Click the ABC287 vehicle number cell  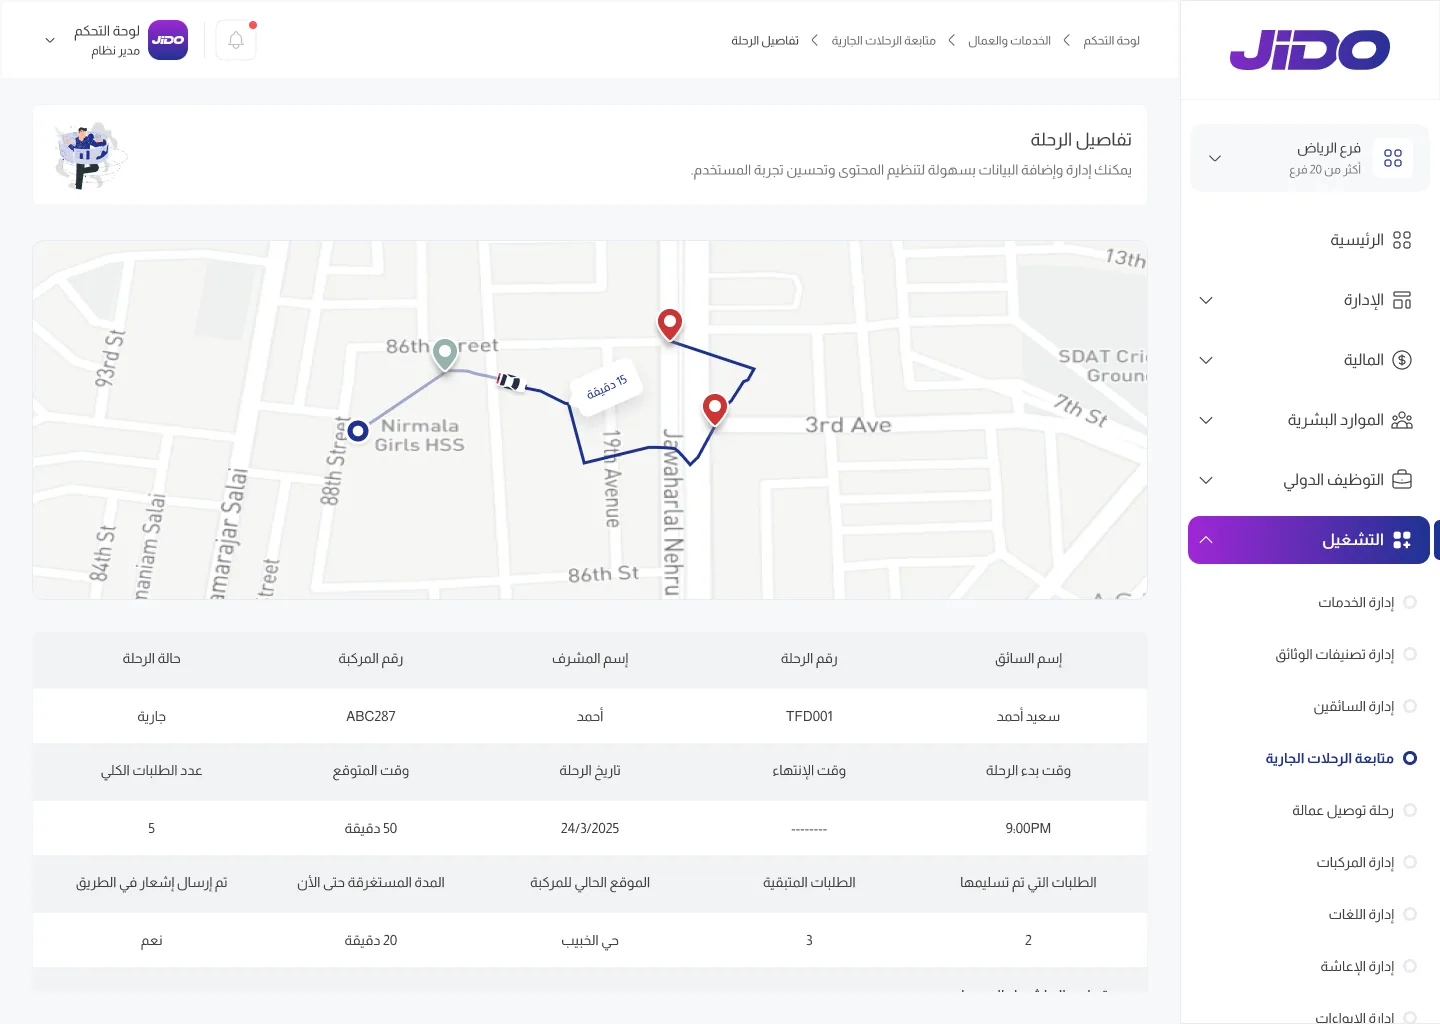(371, 716)
